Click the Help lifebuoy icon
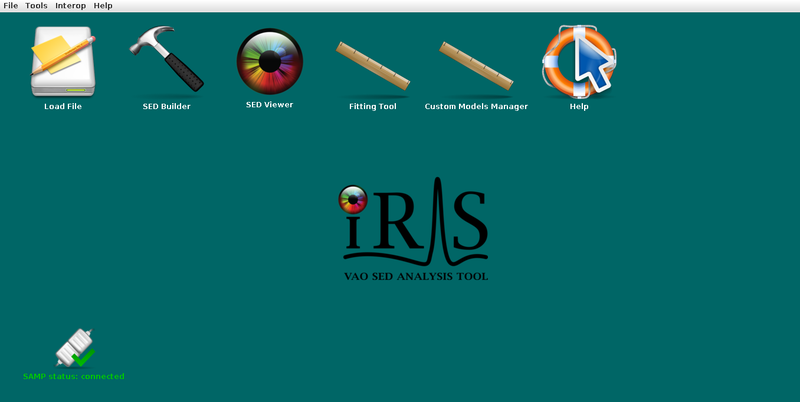The width and height of the screenshot is (800, 402). point(579,61)
